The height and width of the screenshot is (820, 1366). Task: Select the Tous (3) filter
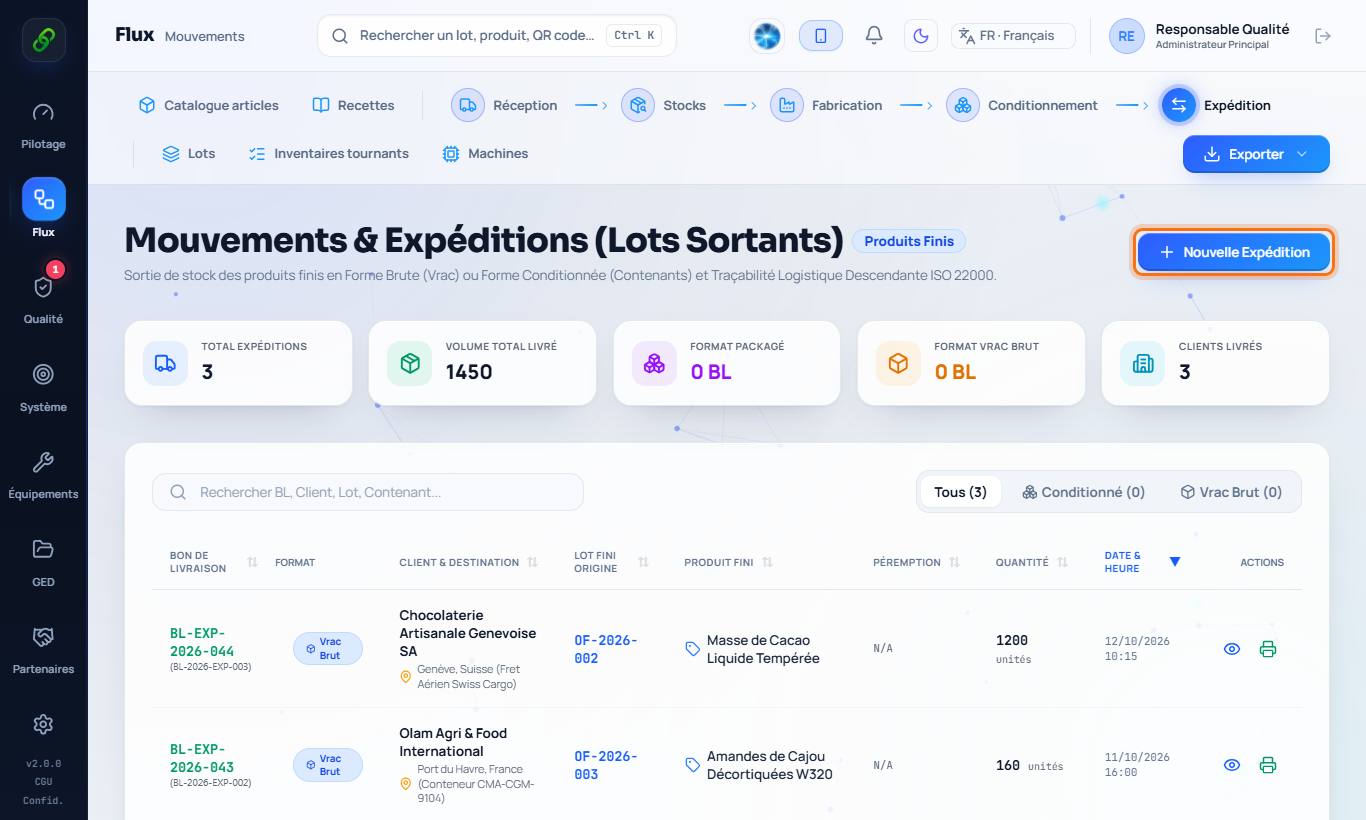point(960,492)
